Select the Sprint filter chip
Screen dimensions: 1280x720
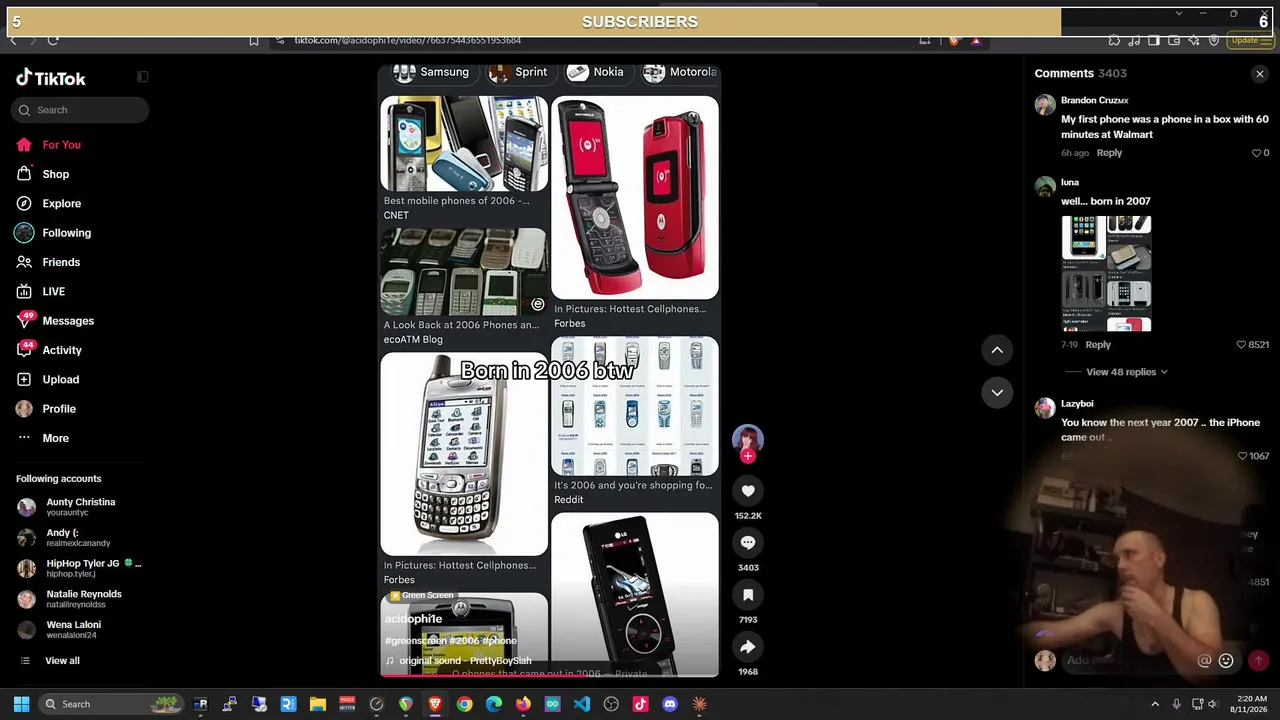click(x=518, y=72)
